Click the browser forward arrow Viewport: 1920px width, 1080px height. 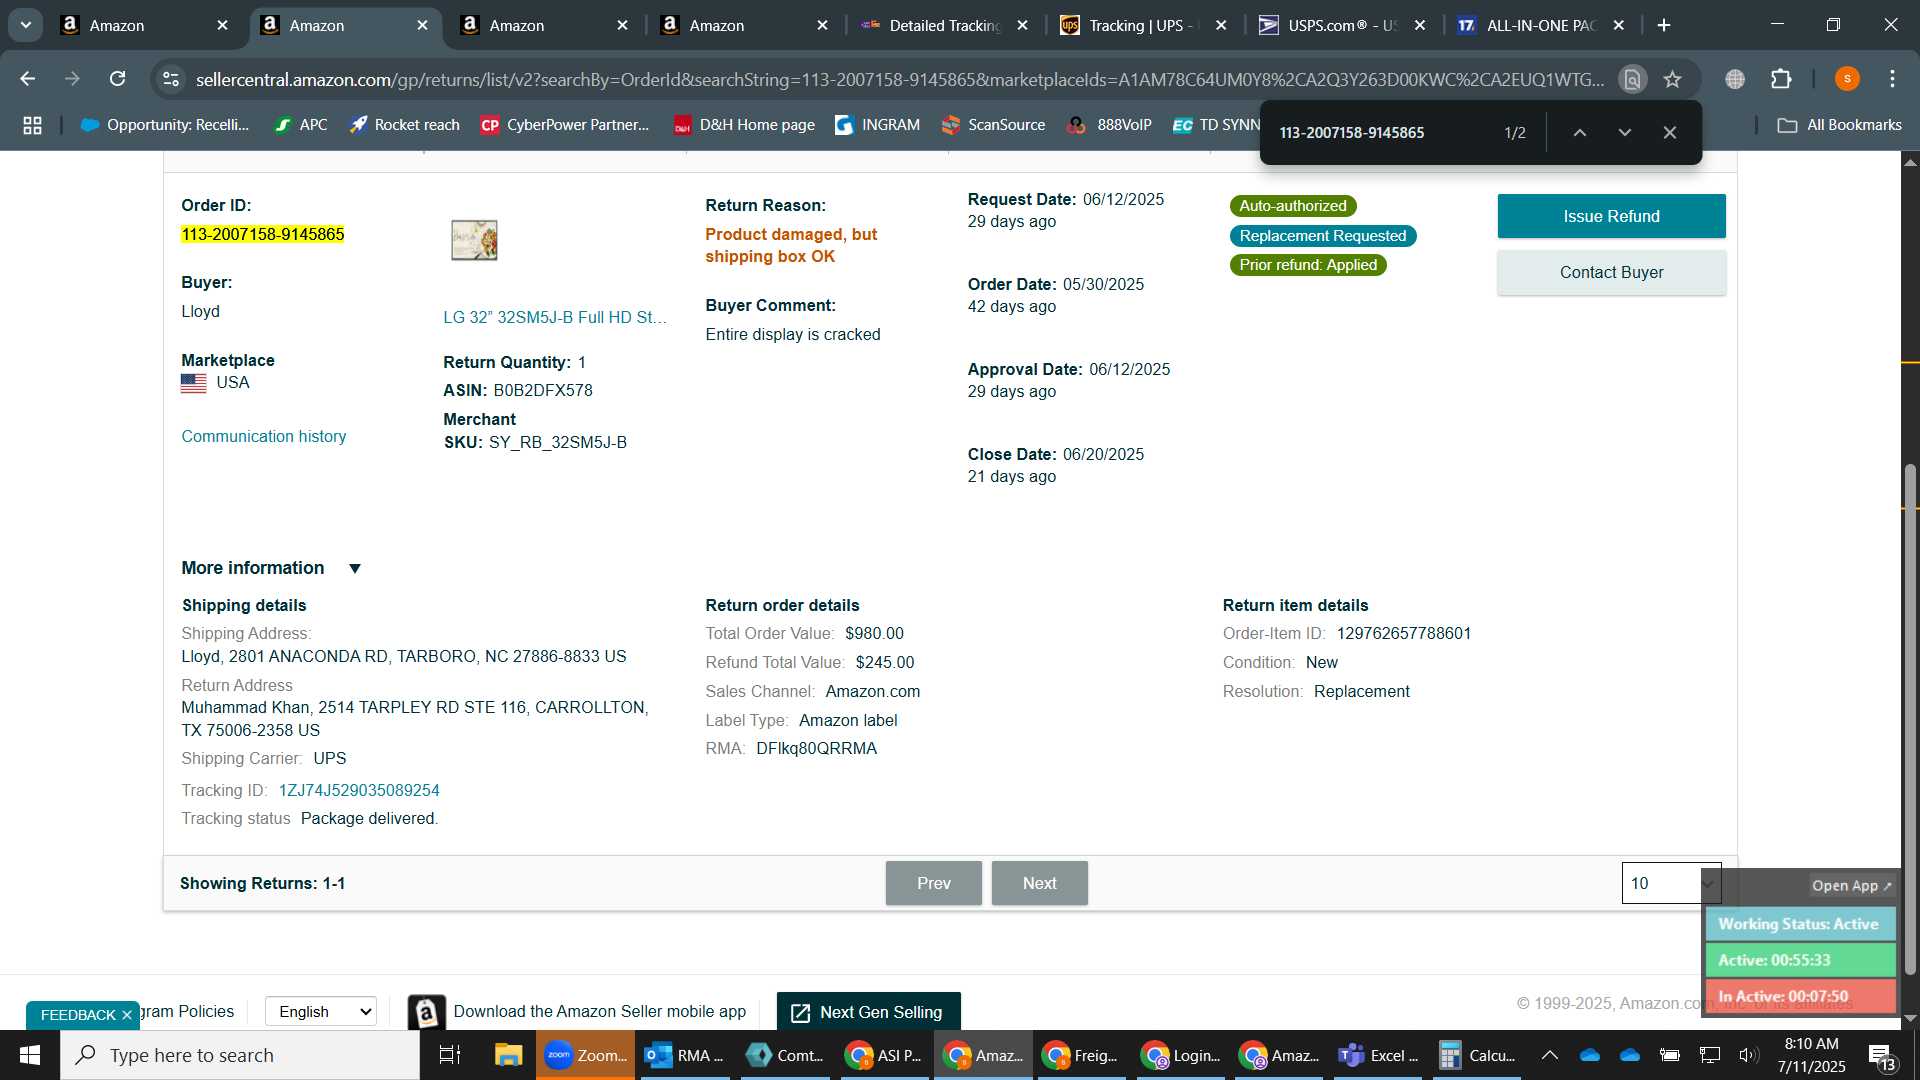[x=72, y=79]
